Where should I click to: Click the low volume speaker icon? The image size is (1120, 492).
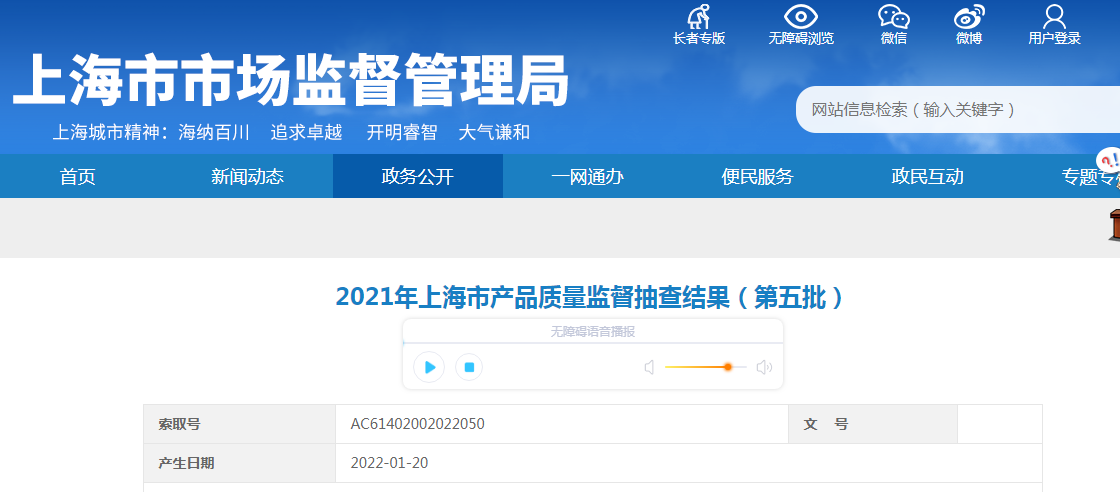(649, 367)
